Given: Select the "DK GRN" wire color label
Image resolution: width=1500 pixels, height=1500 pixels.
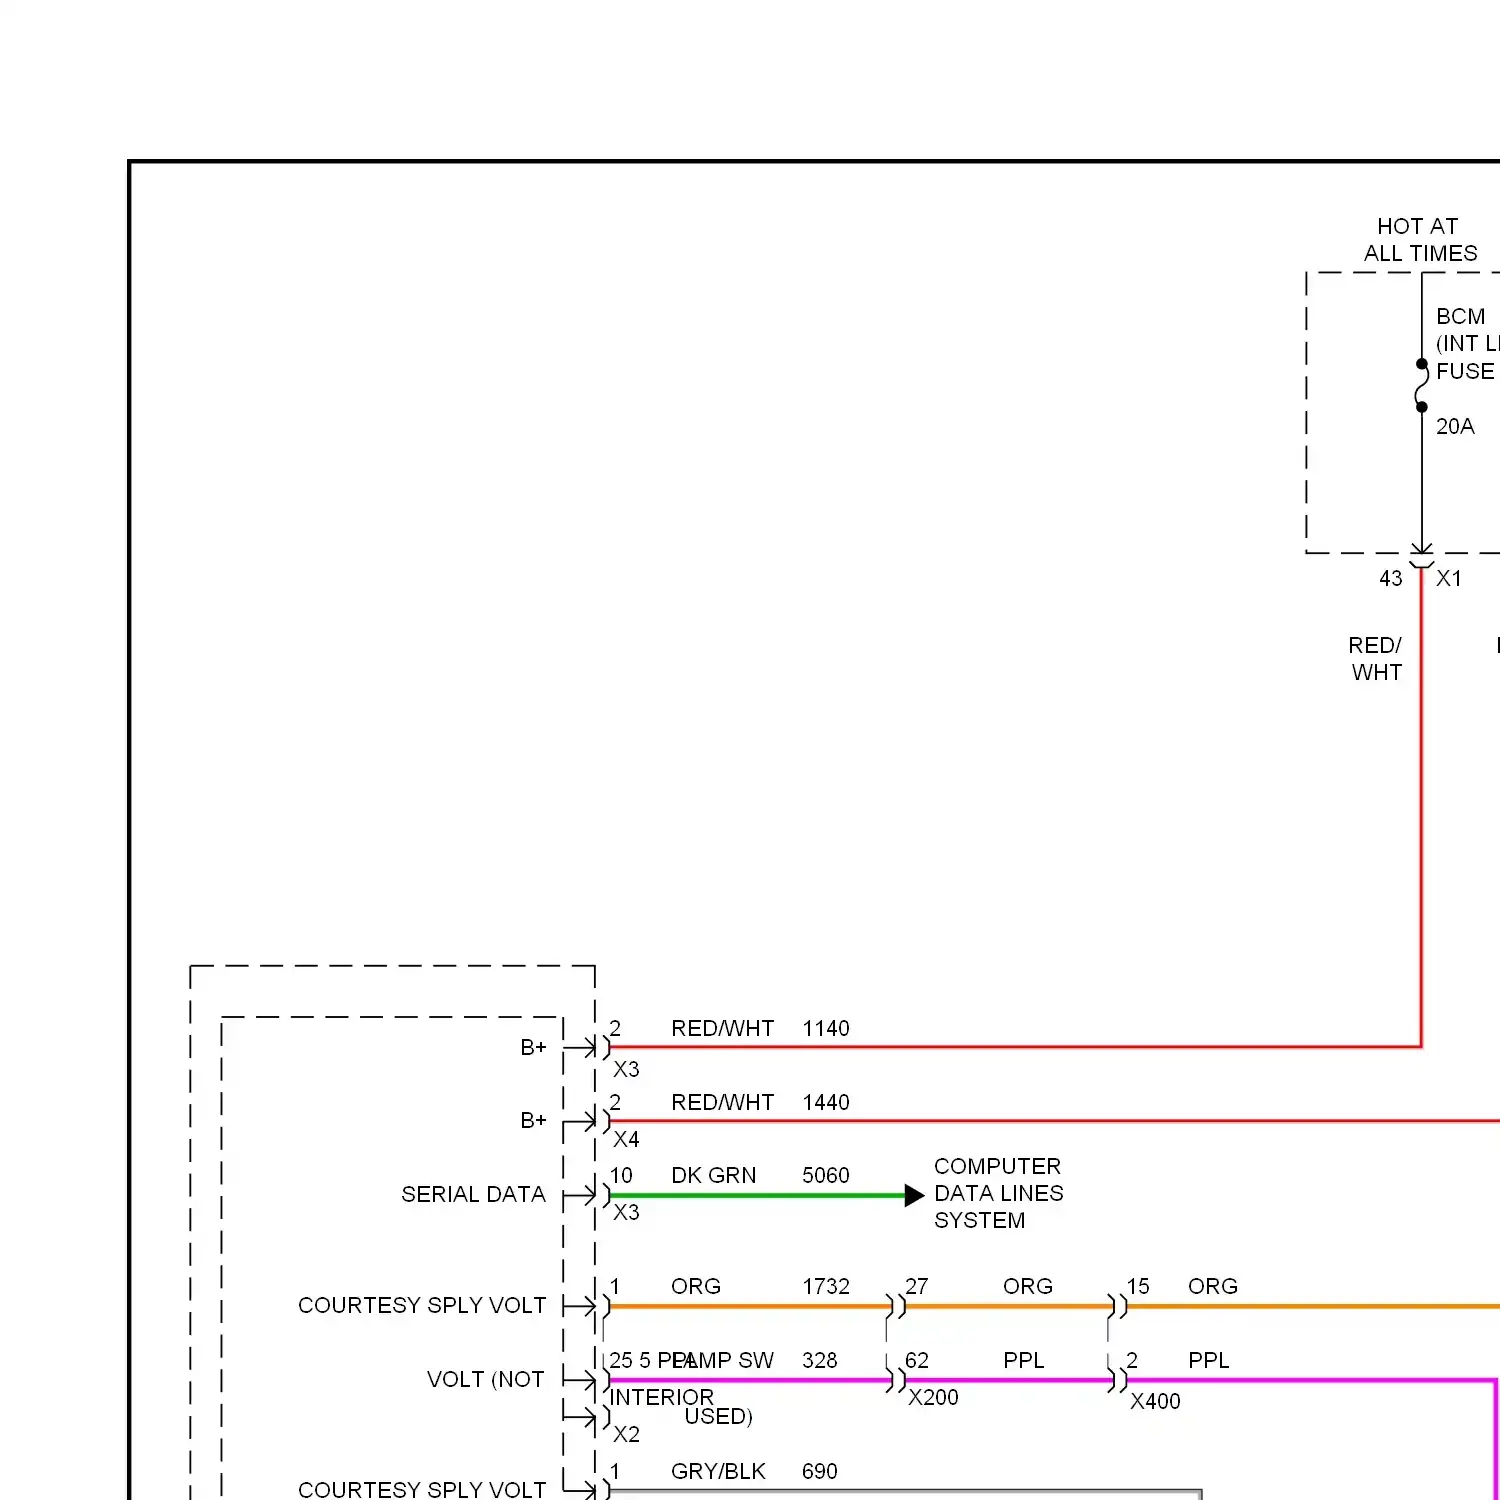Looking at the screenshot, I should tap(713, 1175).
